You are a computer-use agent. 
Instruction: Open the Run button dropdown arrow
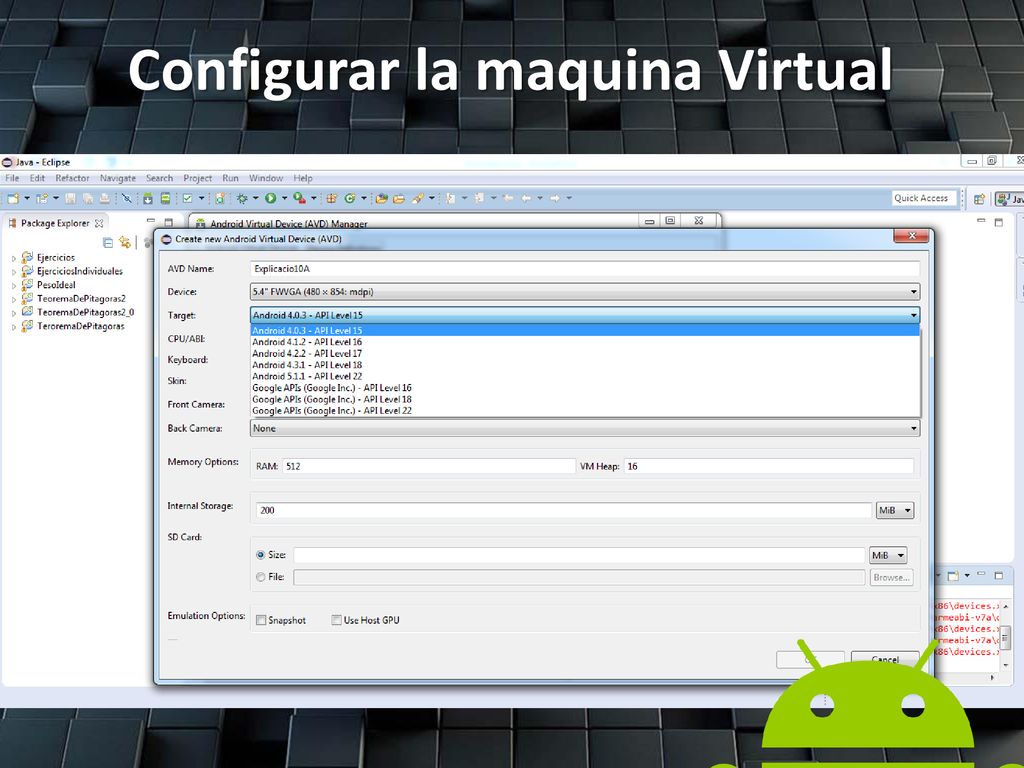tap(284, 198)
